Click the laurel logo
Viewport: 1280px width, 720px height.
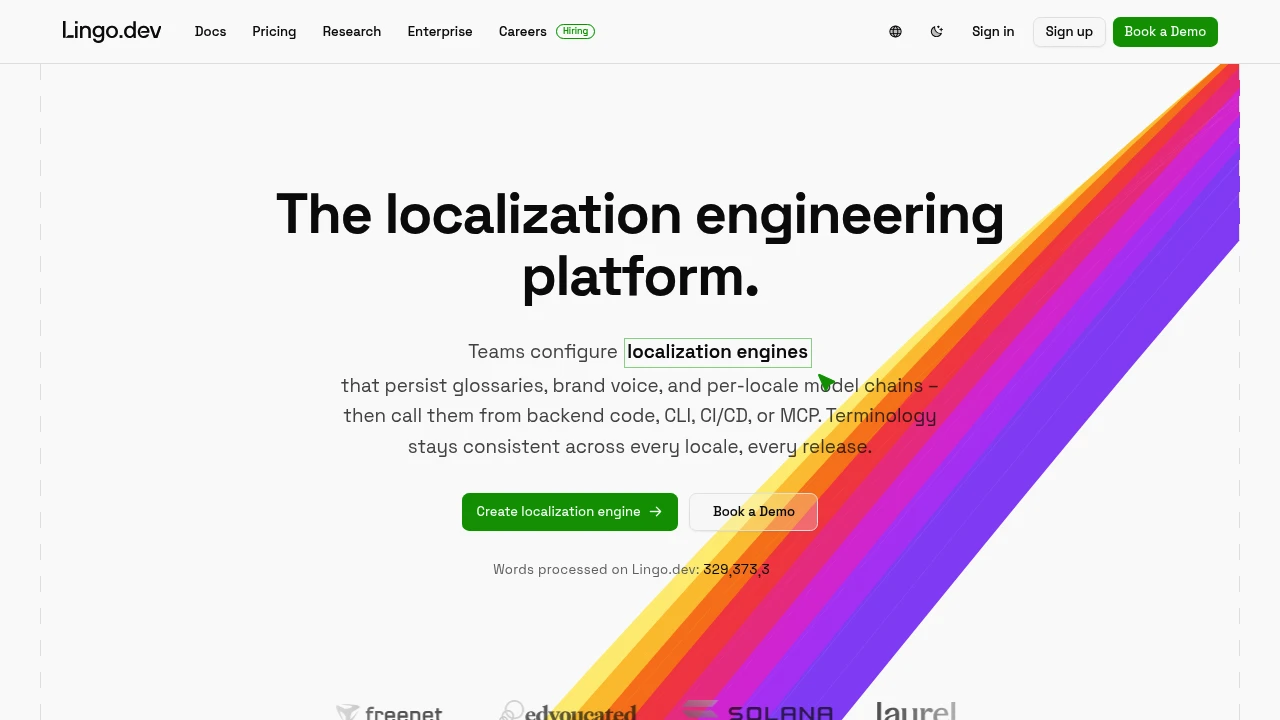[x=916, y=710]
